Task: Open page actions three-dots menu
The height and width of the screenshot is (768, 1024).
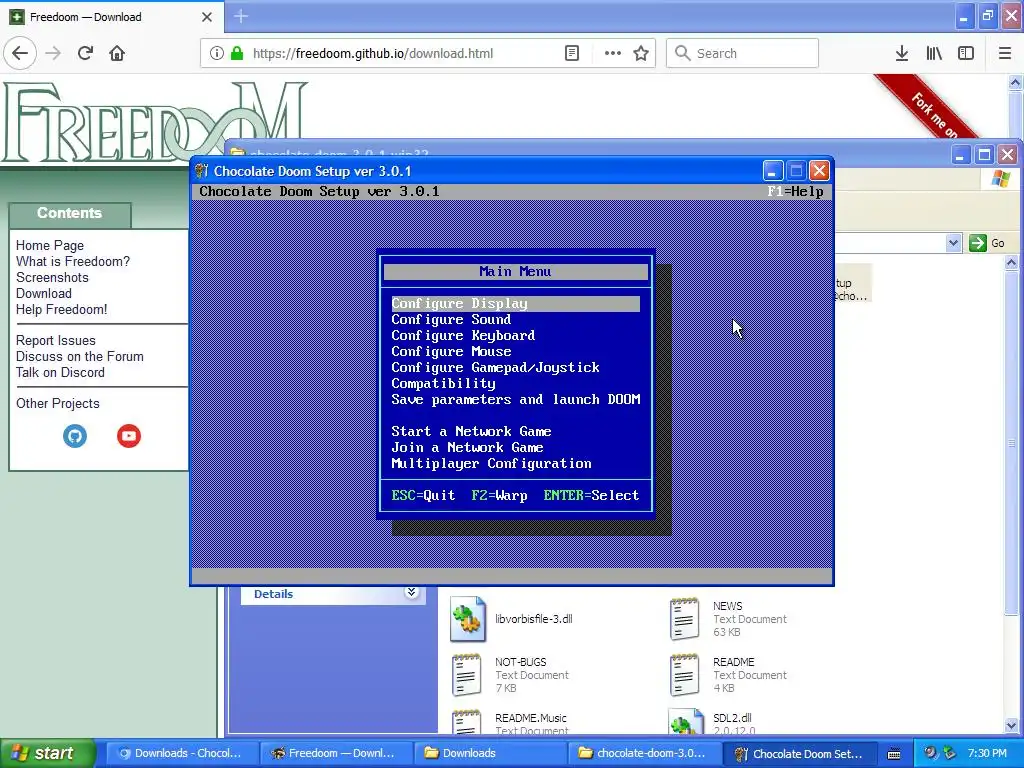Action: pos(613,54)
